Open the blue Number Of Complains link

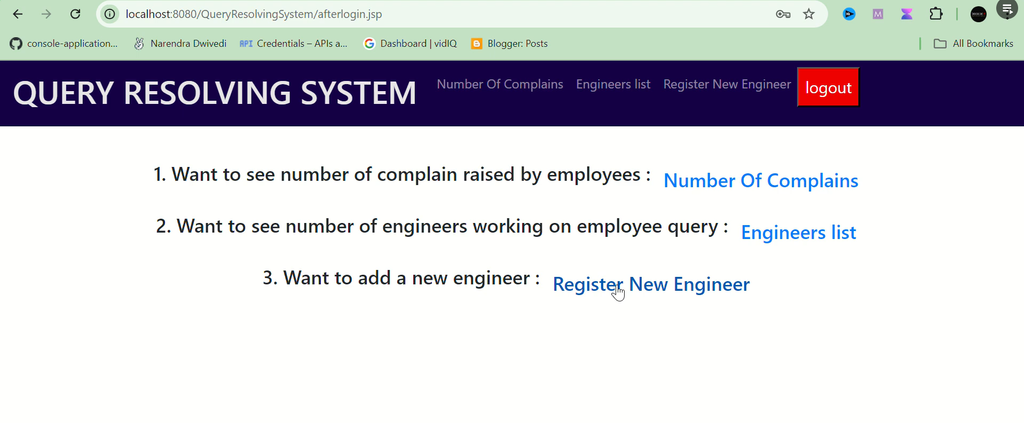pos(761,181)
